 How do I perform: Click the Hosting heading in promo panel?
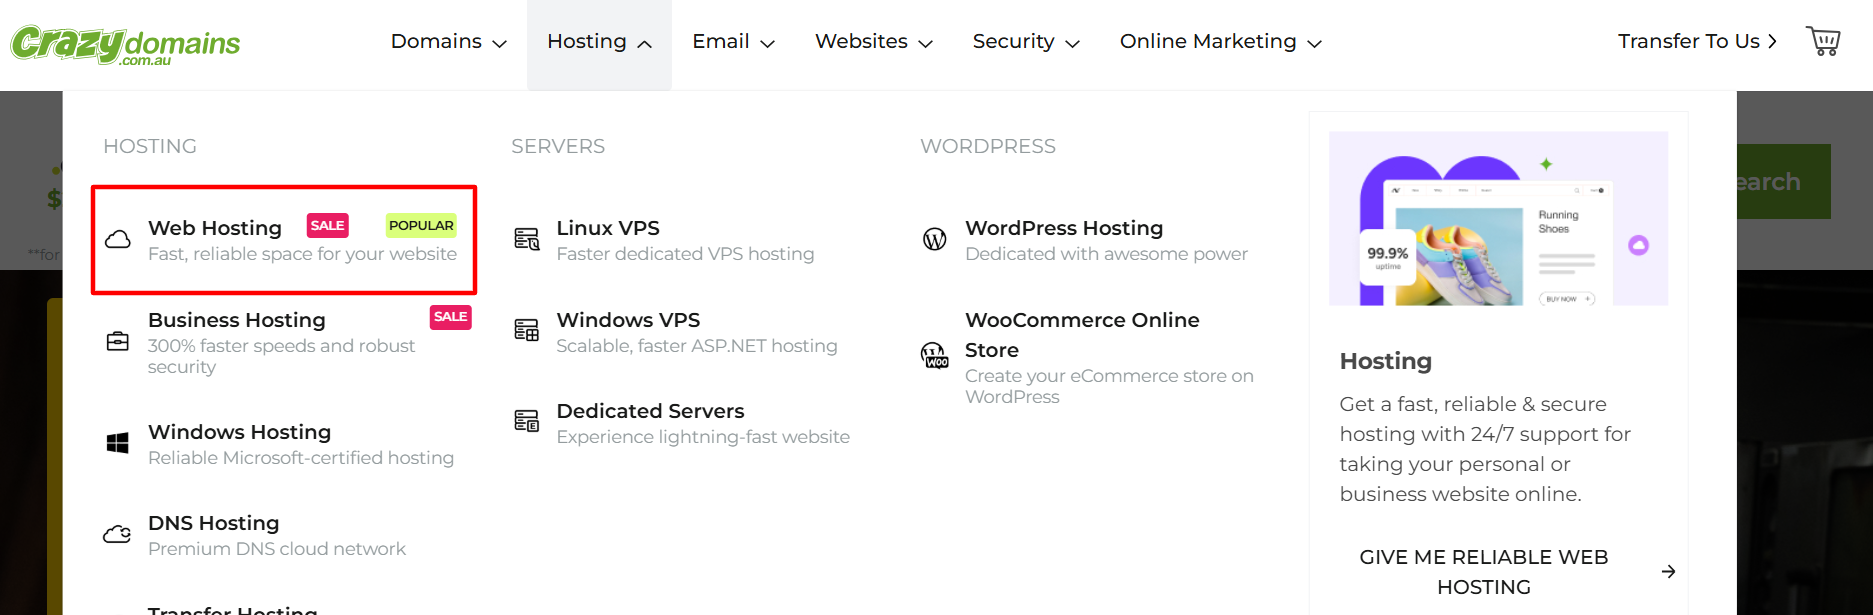point(1386,361)
